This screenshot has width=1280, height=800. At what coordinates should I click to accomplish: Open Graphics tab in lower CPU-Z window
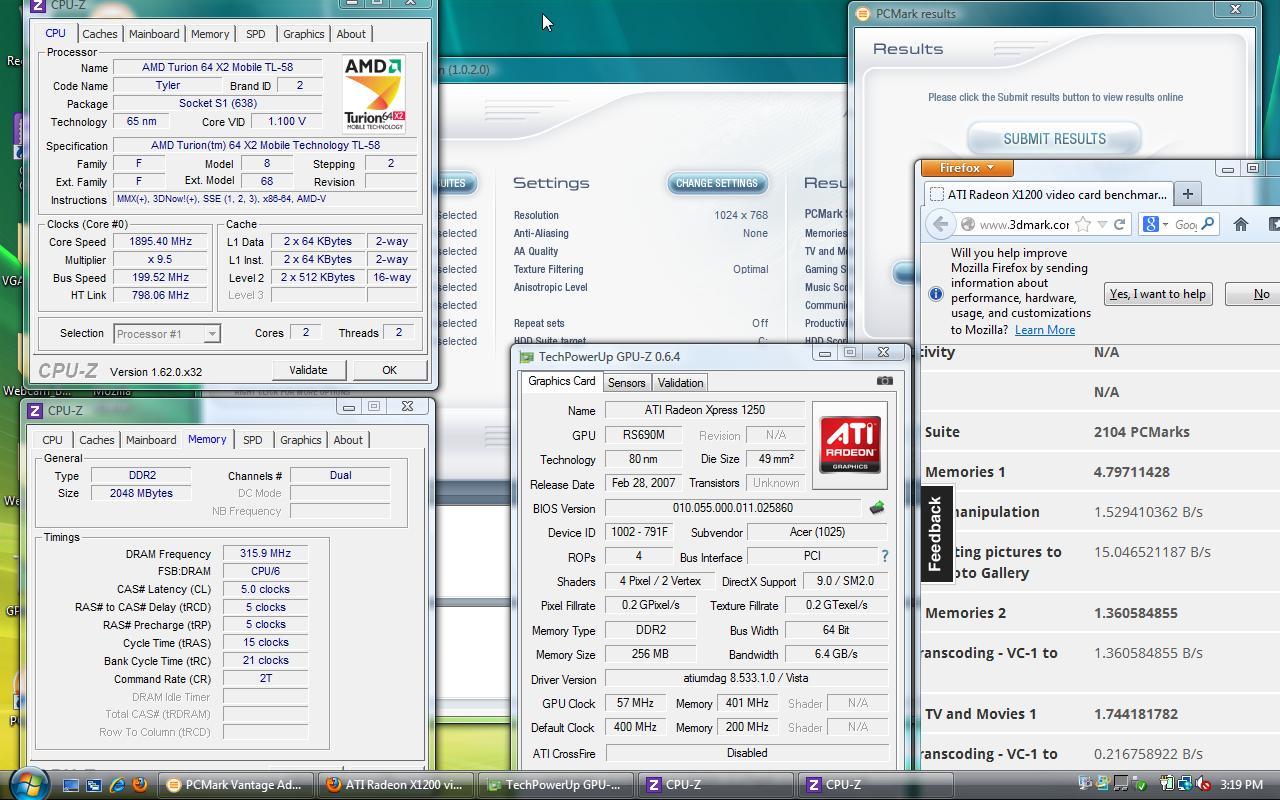click(300, 440)
